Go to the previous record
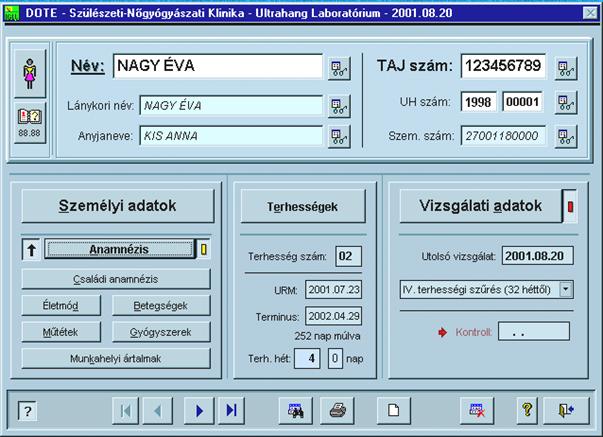603x437 pixels. tap(158, 411)
